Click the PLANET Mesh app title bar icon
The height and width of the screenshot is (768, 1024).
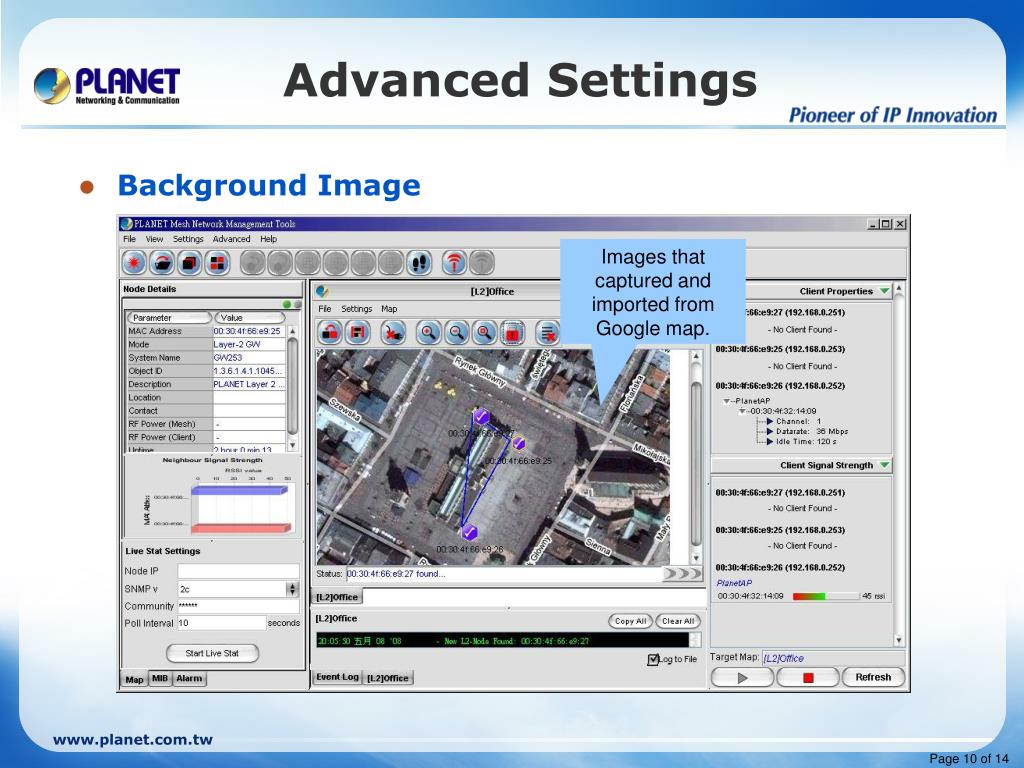[x=127, y=224]
